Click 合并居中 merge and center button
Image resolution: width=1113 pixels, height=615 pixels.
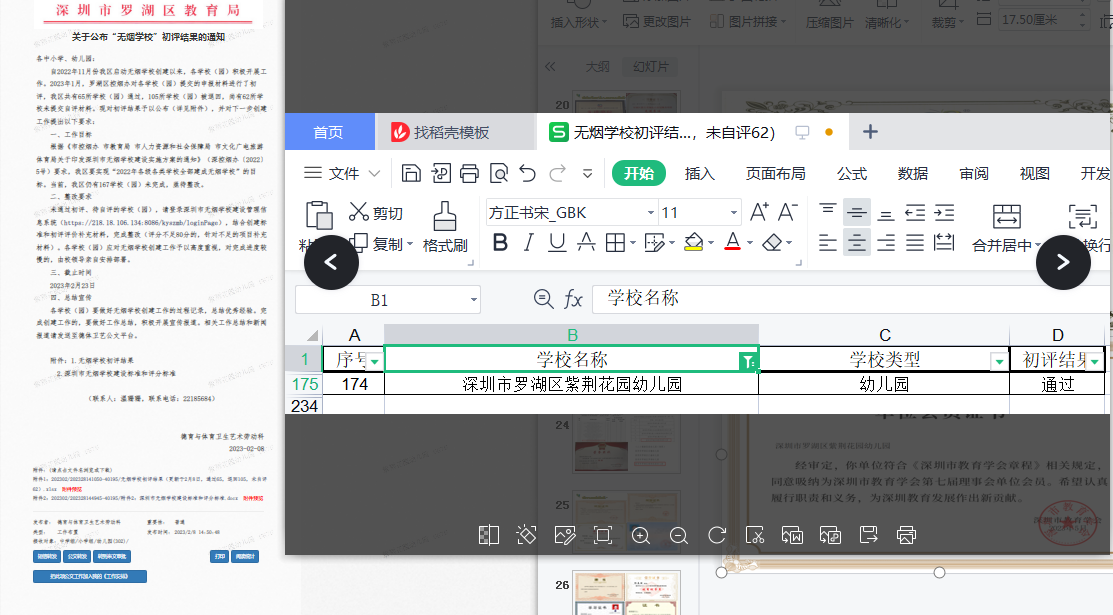click(x=1007, y=228)
